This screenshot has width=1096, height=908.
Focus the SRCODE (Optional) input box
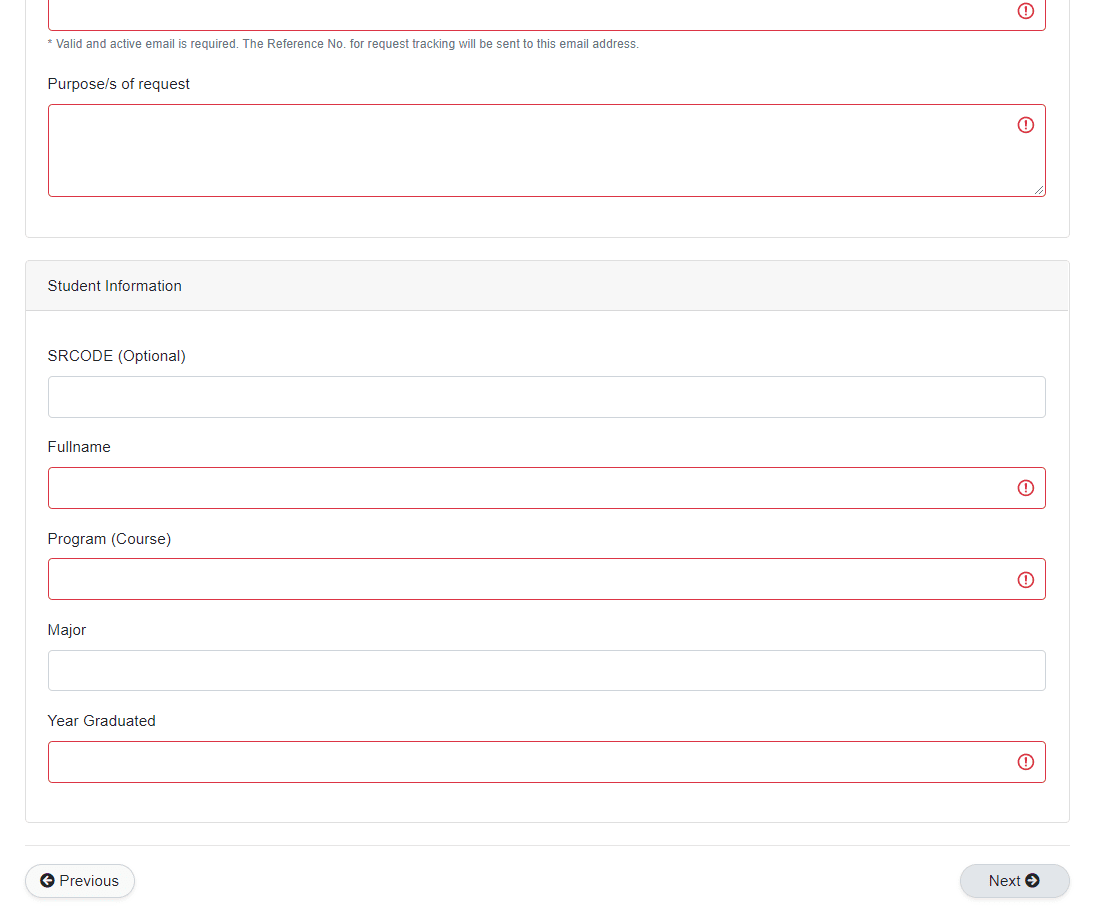[x=546, y=397]
